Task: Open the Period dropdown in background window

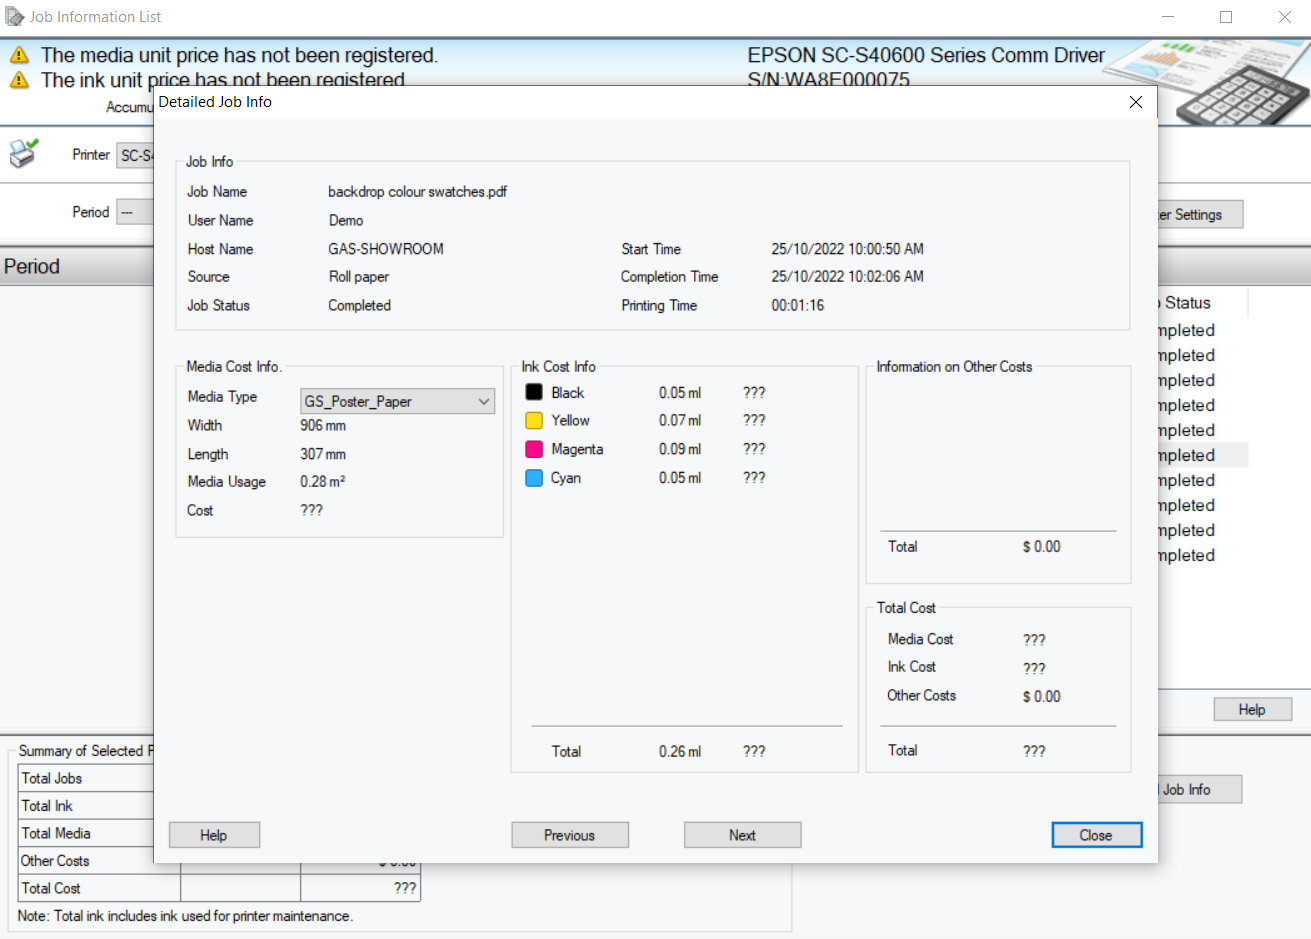Action: point(135,212)
